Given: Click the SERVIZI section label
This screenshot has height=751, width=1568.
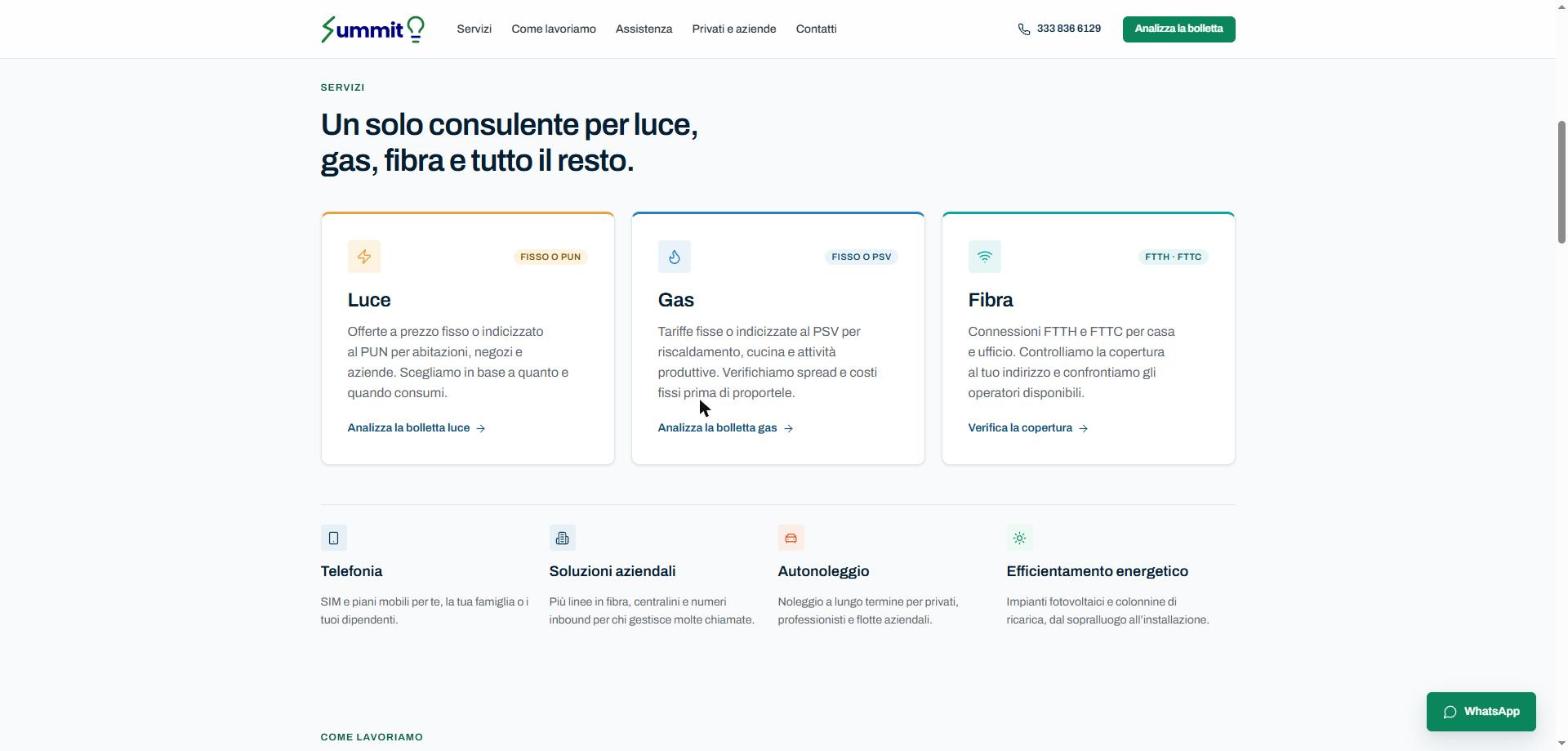Looking at the screenshot, I should pyautogui.click(x=342, y=88).
